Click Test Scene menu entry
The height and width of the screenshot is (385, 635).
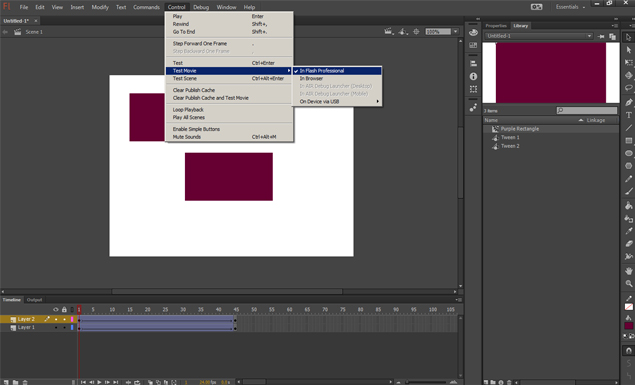pyautogui.click(x=229, y=79)
